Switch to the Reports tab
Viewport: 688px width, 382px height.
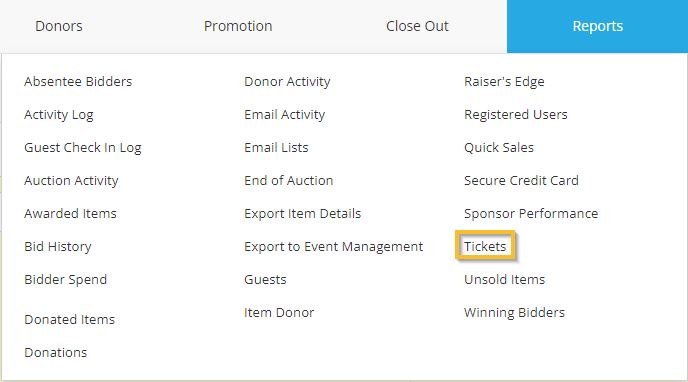point(598,26)
